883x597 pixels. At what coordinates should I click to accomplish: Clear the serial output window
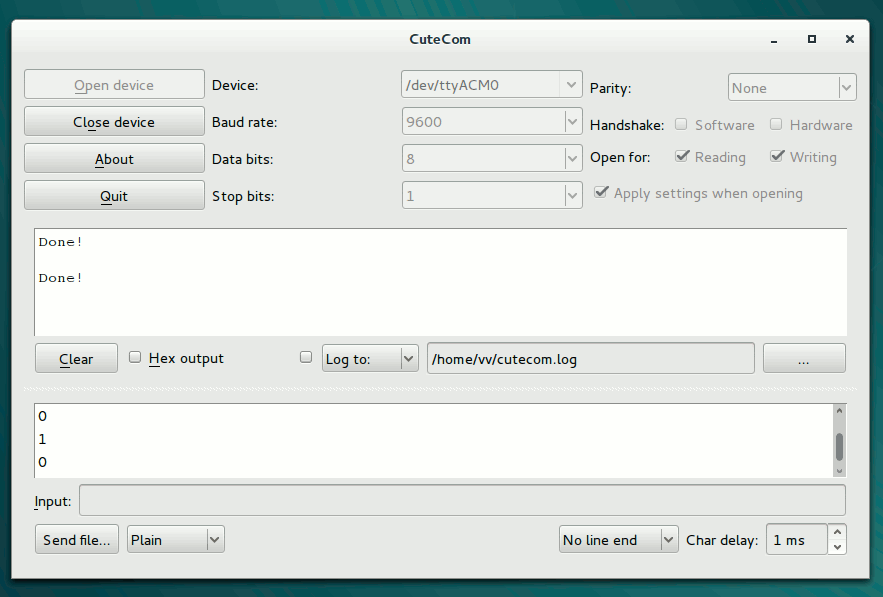click(x=76, y=359)
